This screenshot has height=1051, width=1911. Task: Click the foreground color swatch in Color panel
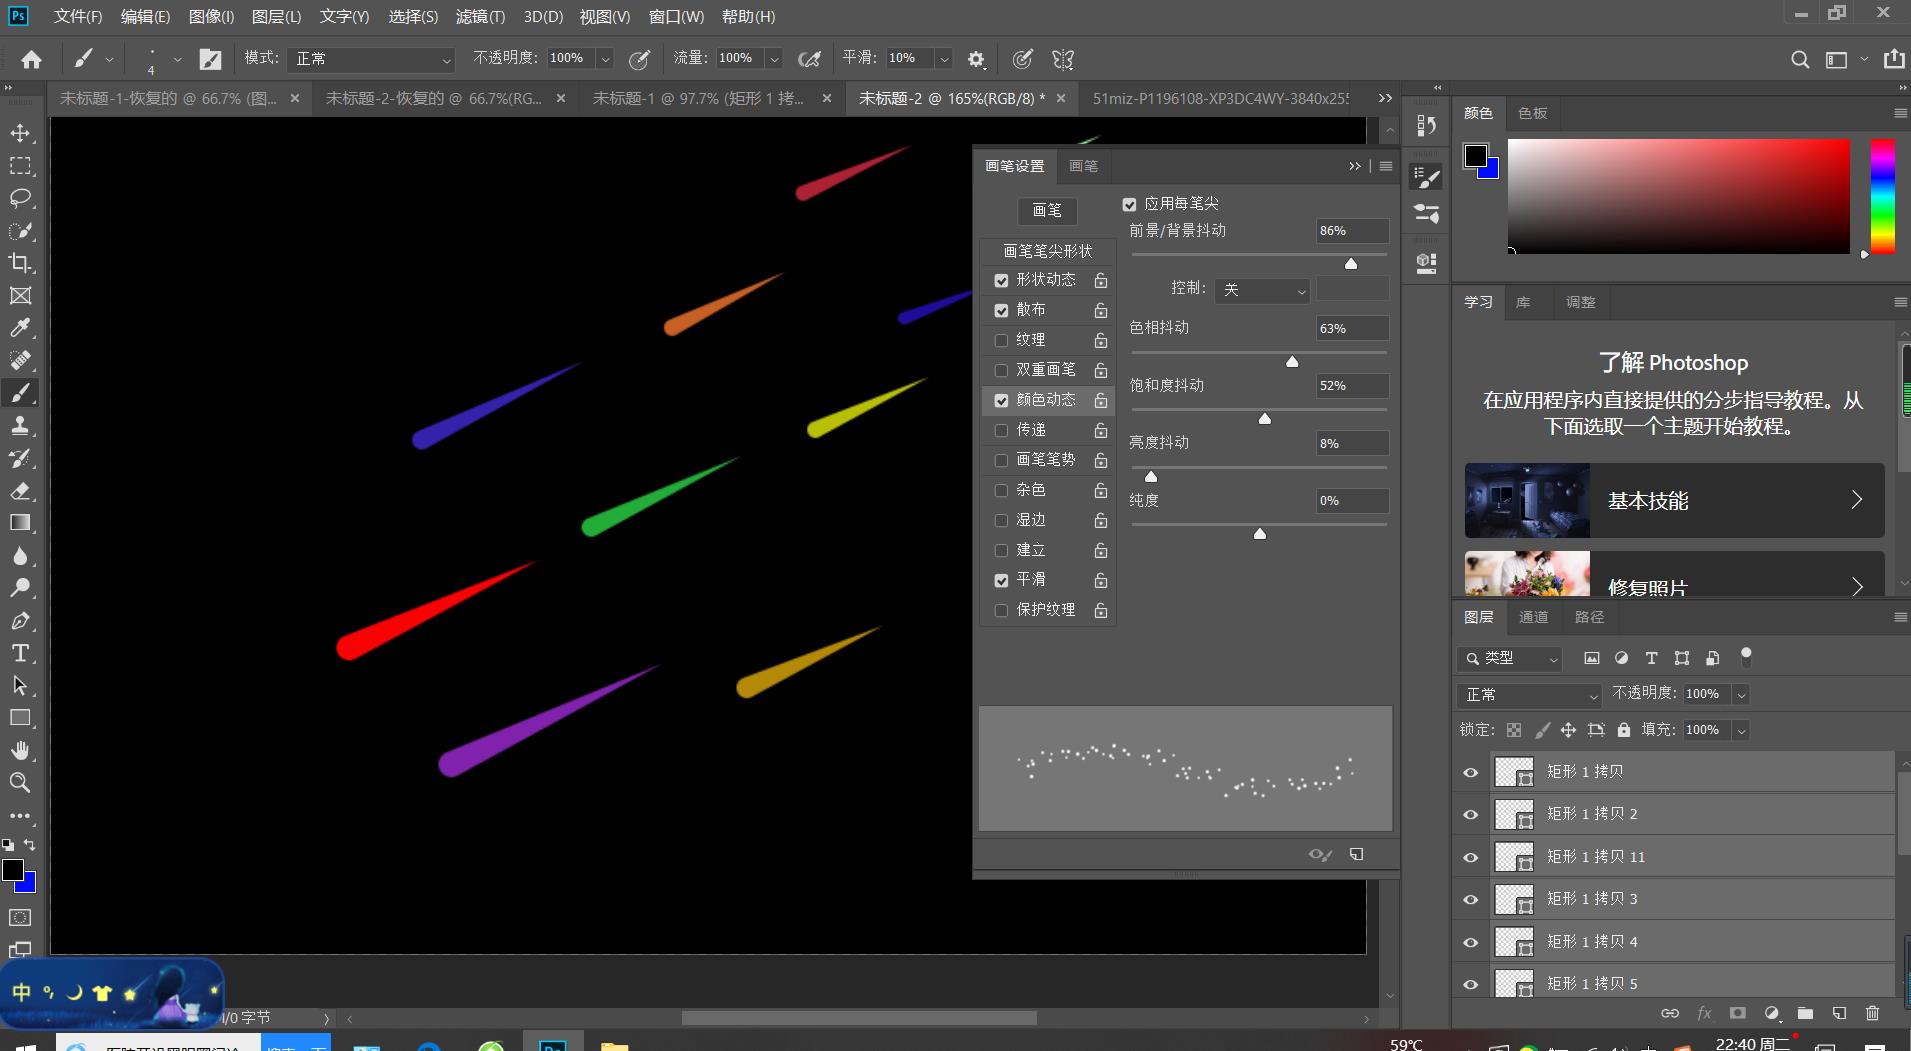click(x=1475, y=155)
